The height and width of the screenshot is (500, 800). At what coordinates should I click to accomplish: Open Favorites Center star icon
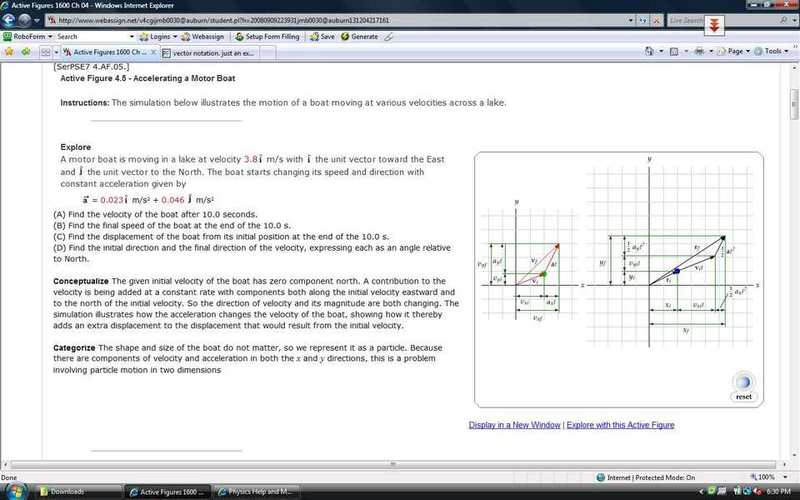point(9,52)
